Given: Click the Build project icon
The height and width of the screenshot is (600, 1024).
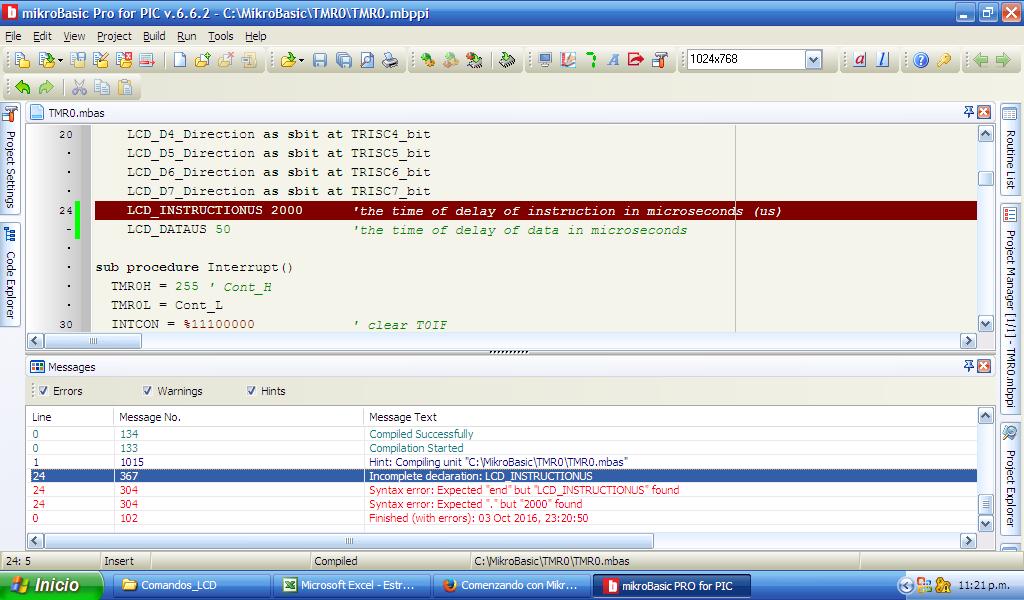Looking at the screenshot, I should click(428, 60).
